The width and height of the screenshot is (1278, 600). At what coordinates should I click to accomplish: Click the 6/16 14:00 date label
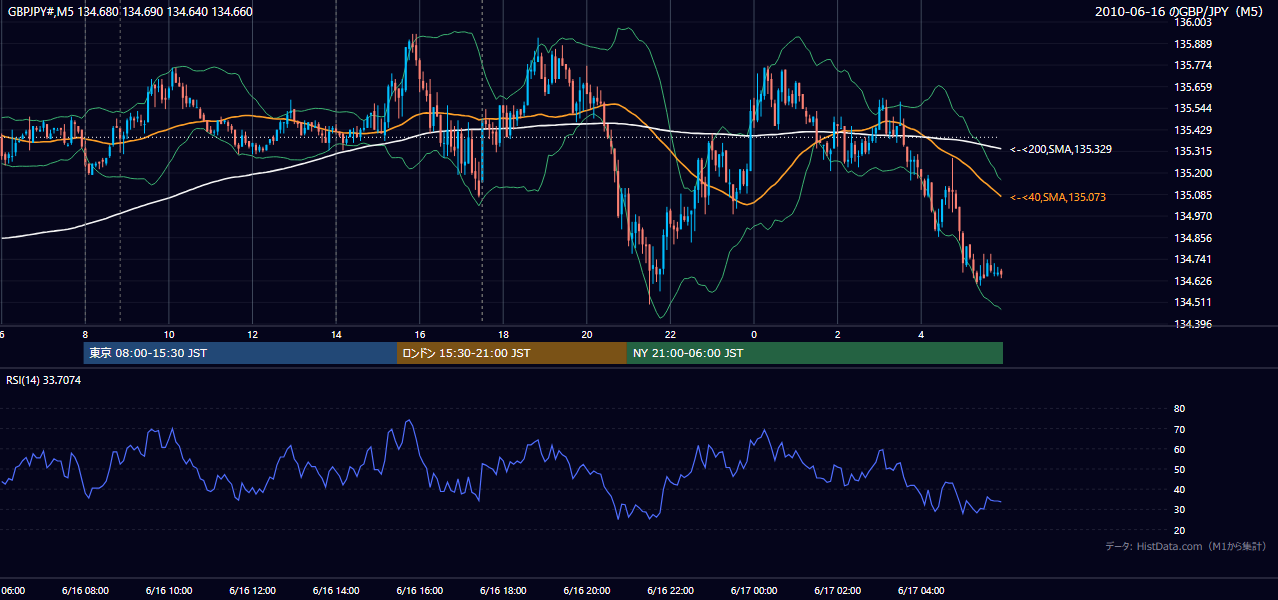336,590
